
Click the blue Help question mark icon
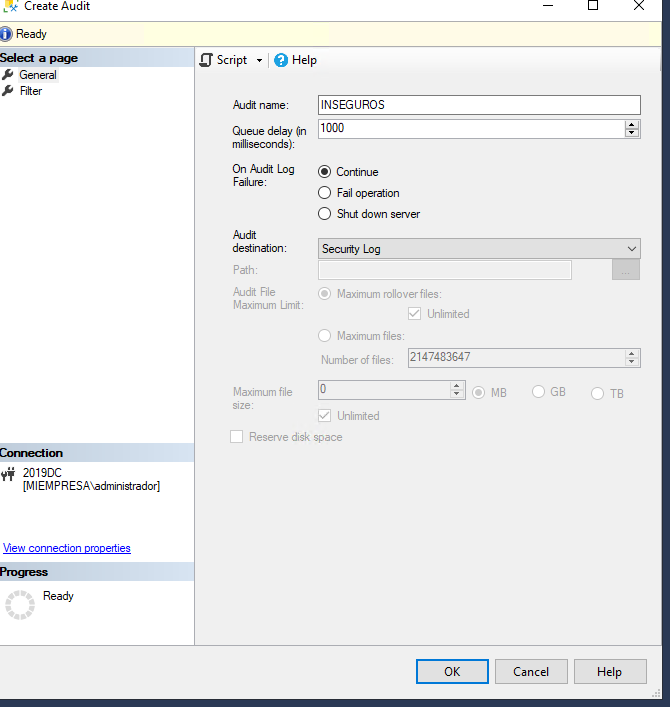(x=281, y=60)
